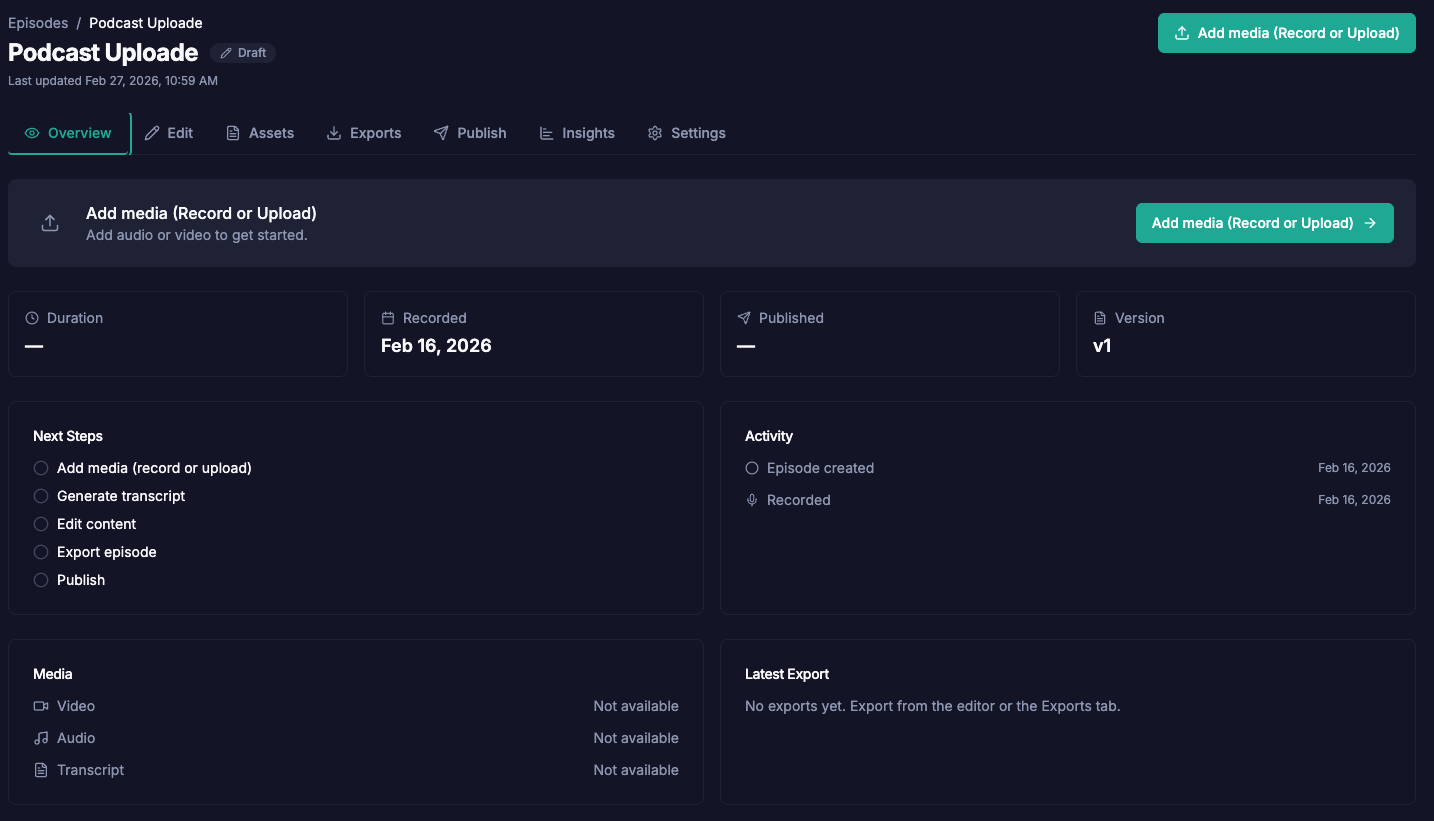Click the document icon on the Assets tab
Screen dimensions: 1434x821
click(234, 132)
